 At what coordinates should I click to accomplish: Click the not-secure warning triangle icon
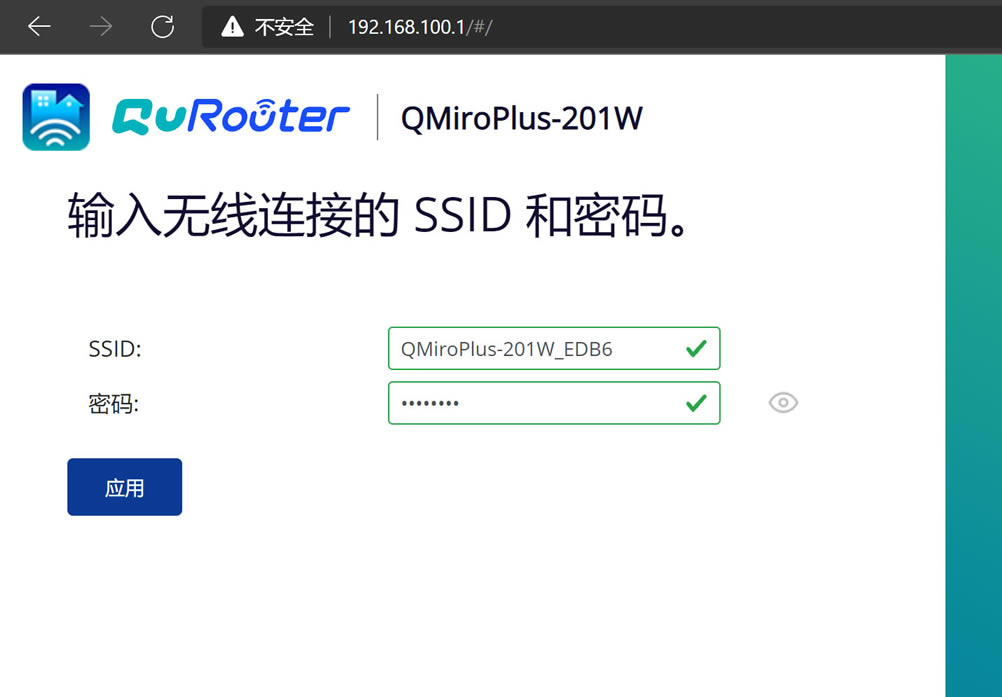[232, 27]
